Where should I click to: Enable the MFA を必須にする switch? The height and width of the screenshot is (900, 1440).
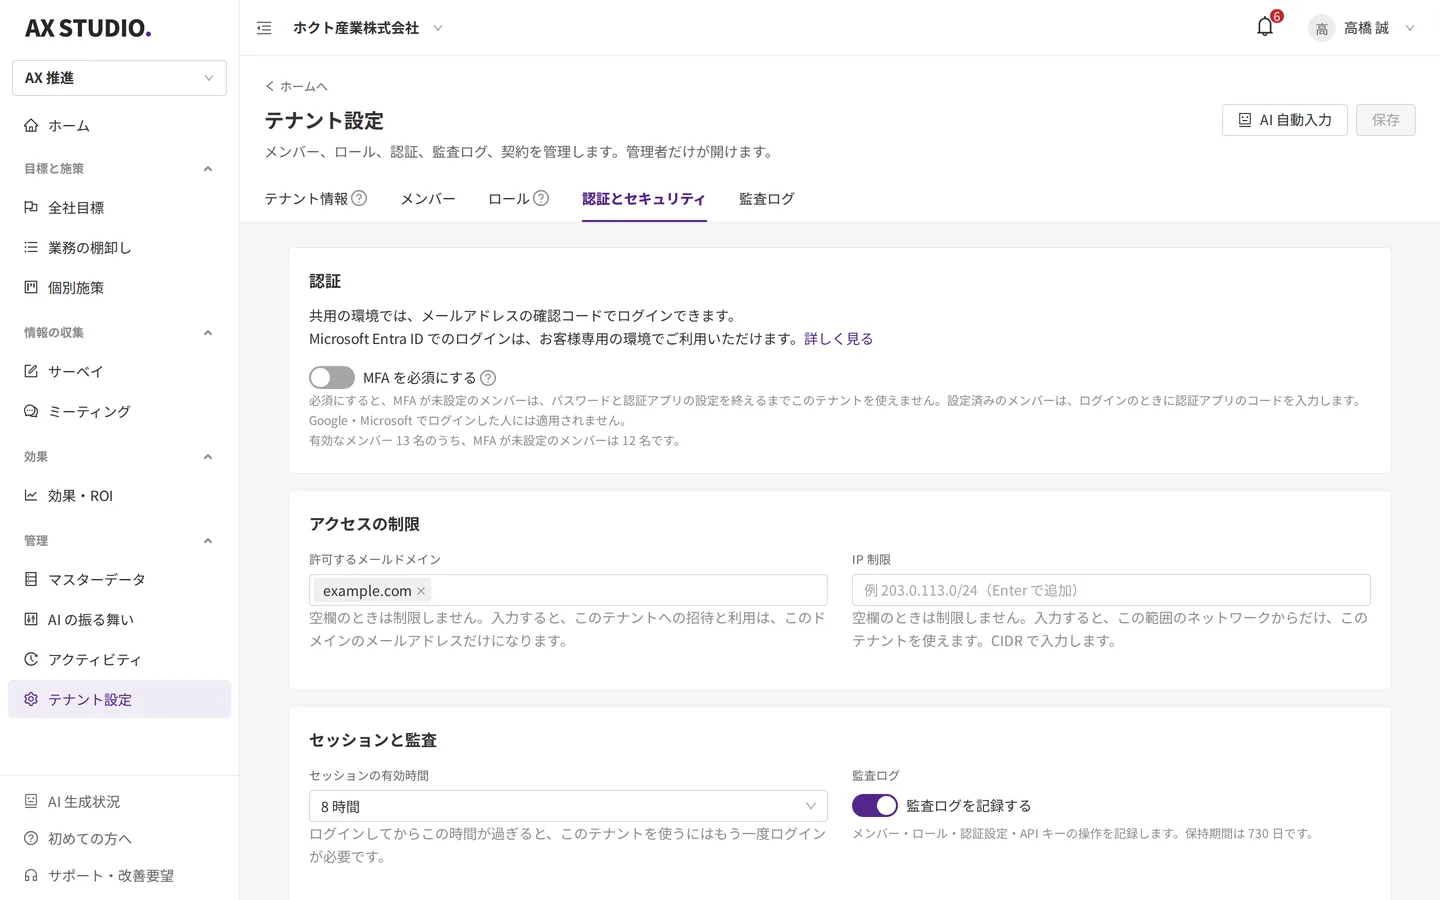click(x=332, y=377)
